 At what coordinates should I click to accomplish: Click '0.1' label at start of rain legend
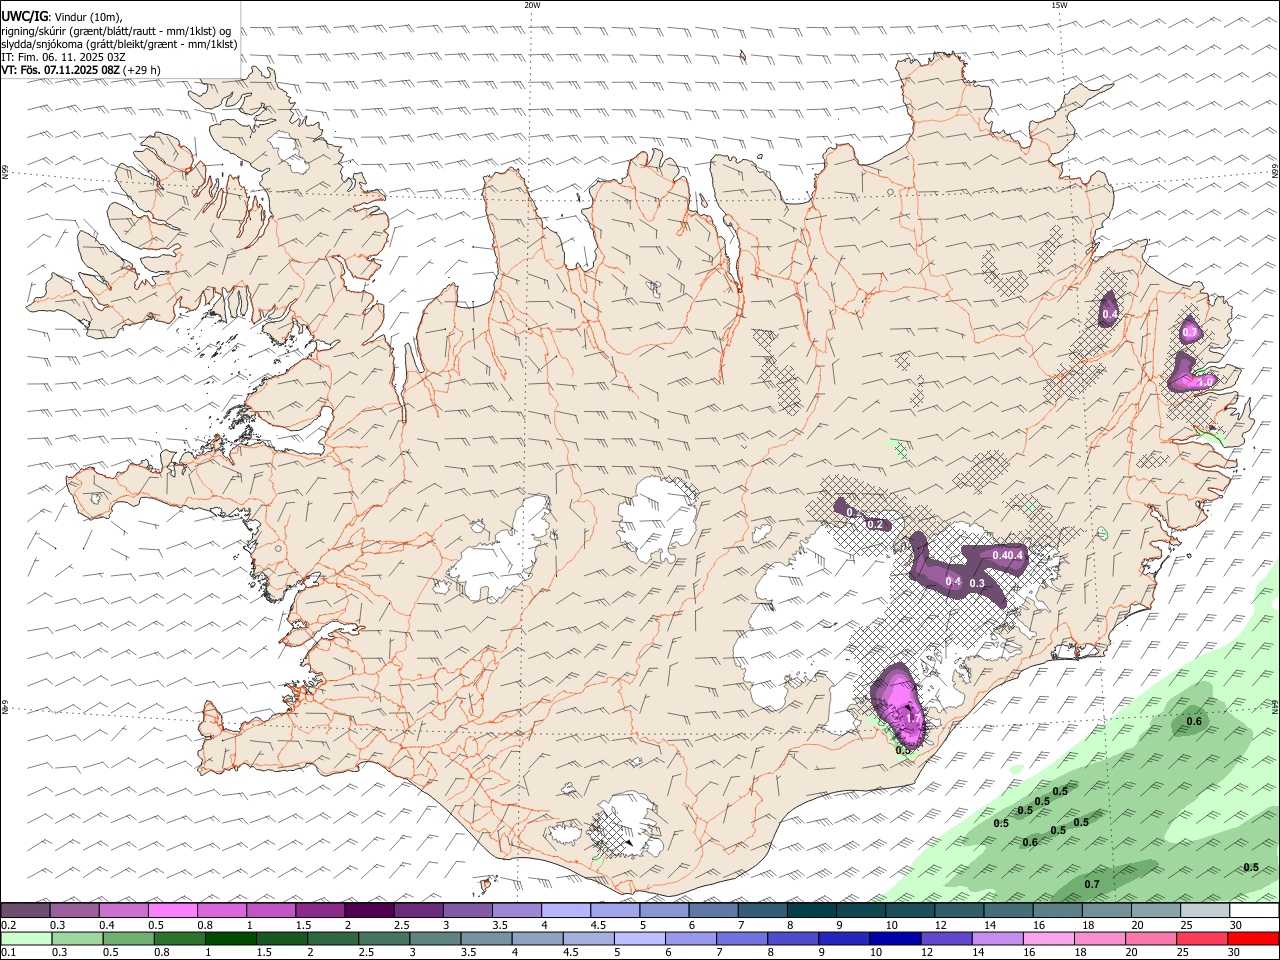[9, 953]
